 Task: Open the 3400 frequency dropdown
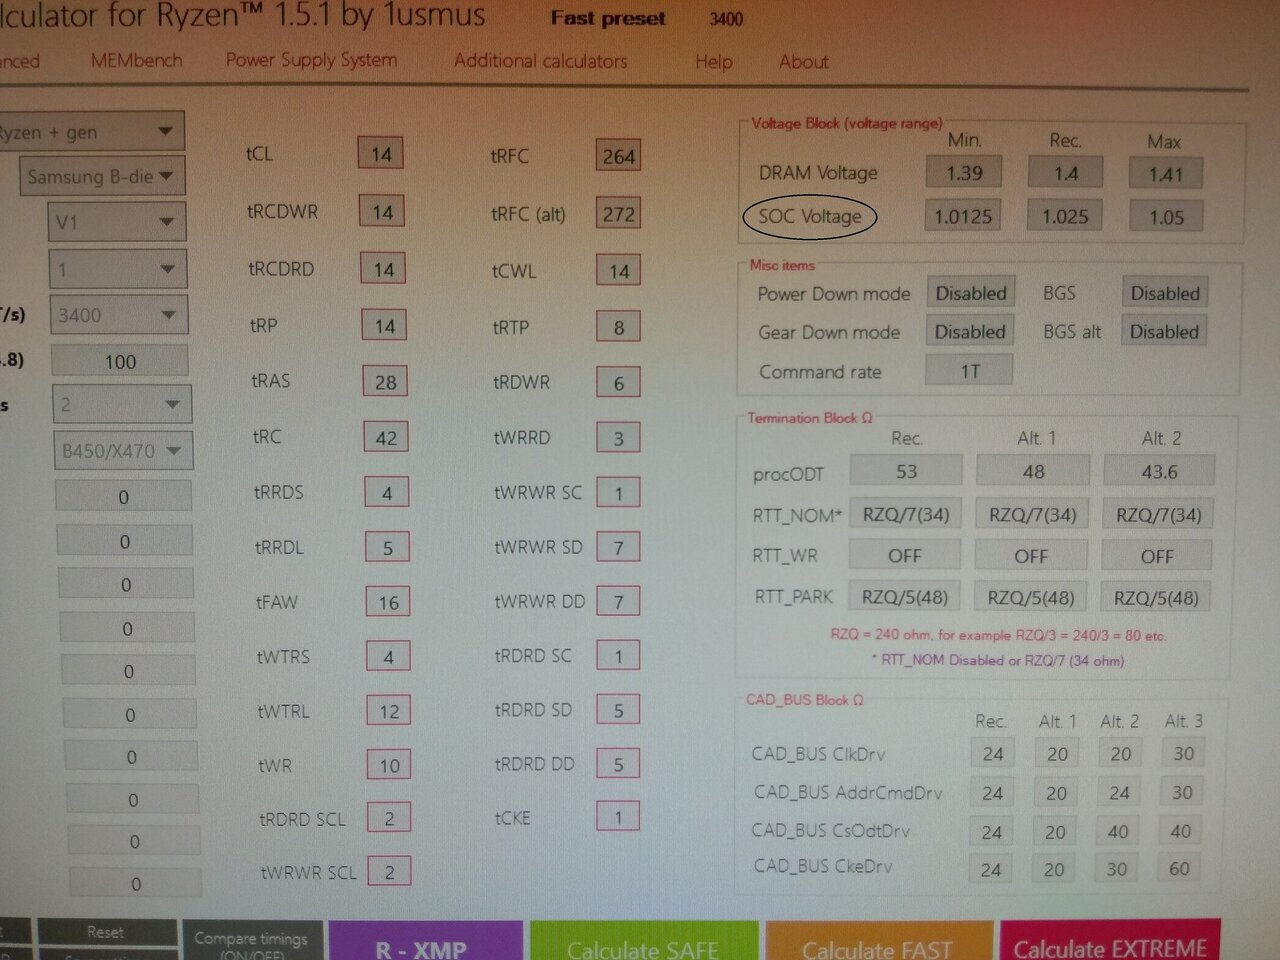[119, 315]
